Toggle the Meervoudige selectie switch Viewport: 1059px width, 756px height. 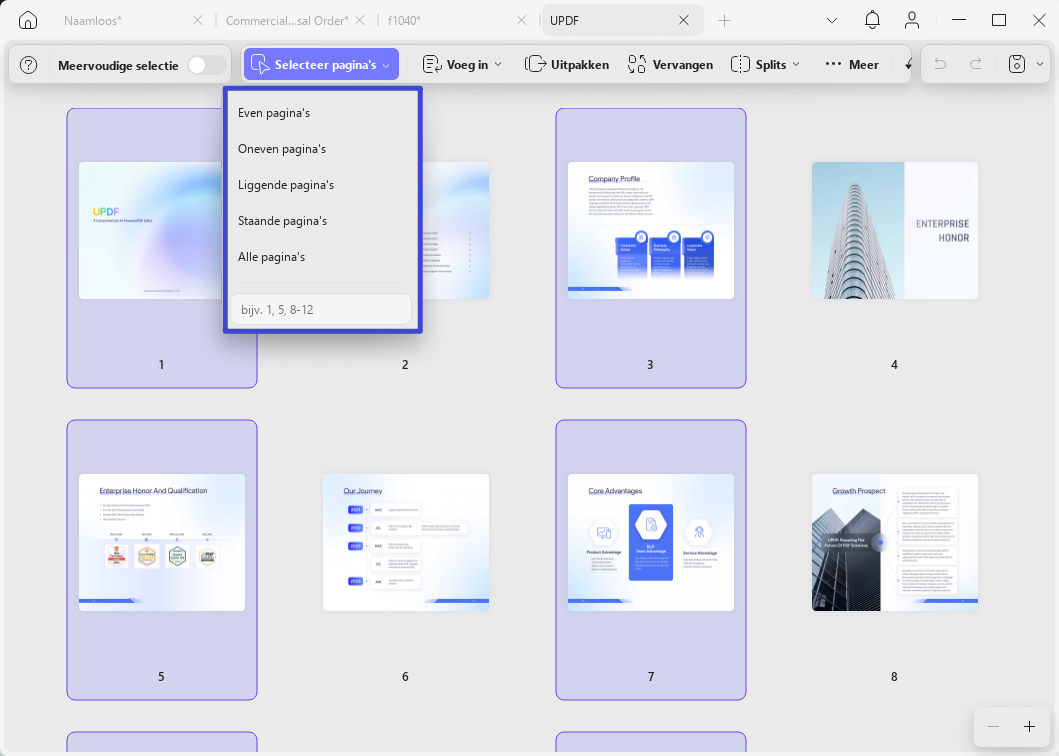pos(207,65)
